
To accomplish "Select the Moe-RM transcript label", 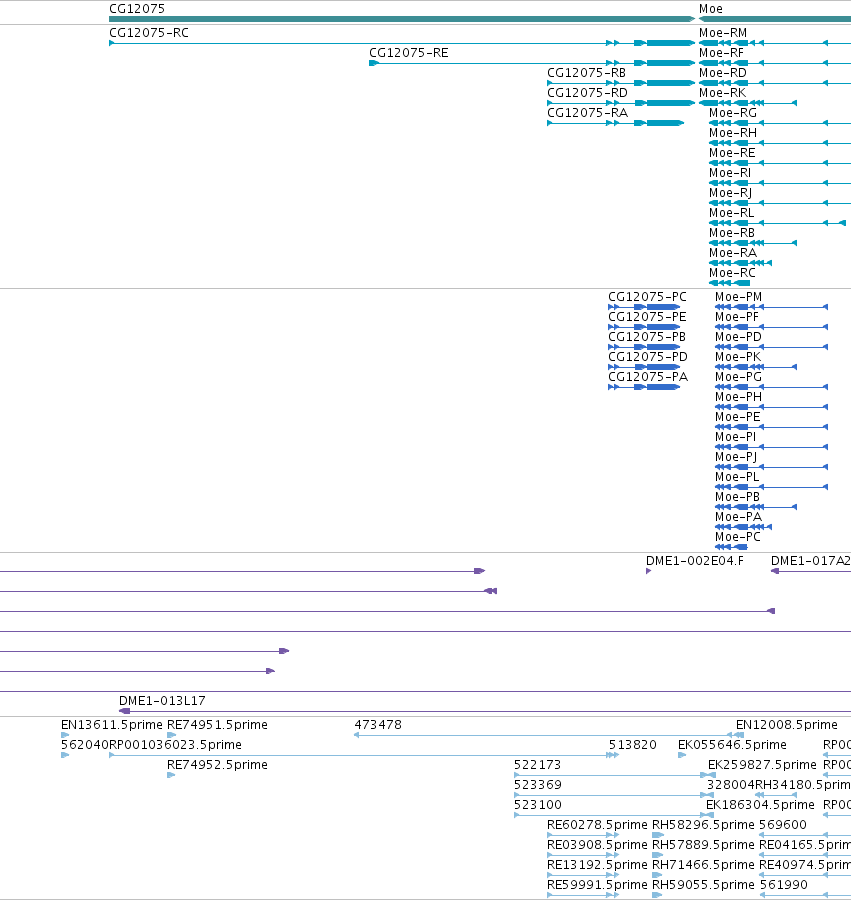I will (723, 33).
